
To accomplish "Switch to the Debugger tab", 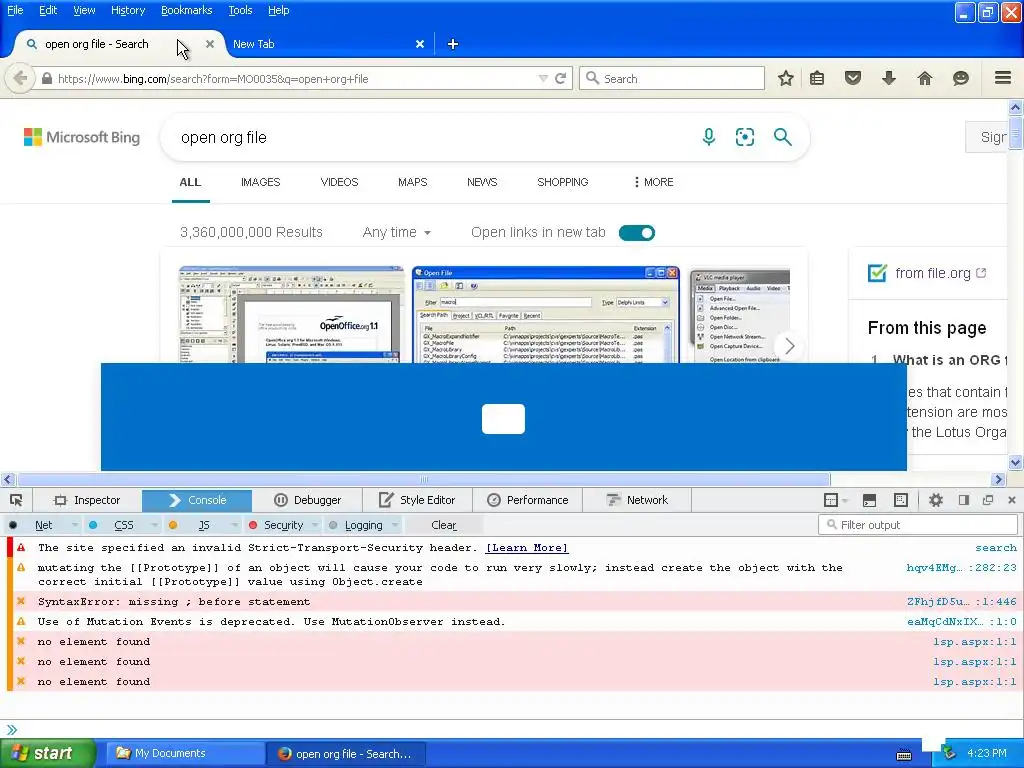I will coord(308,500).
